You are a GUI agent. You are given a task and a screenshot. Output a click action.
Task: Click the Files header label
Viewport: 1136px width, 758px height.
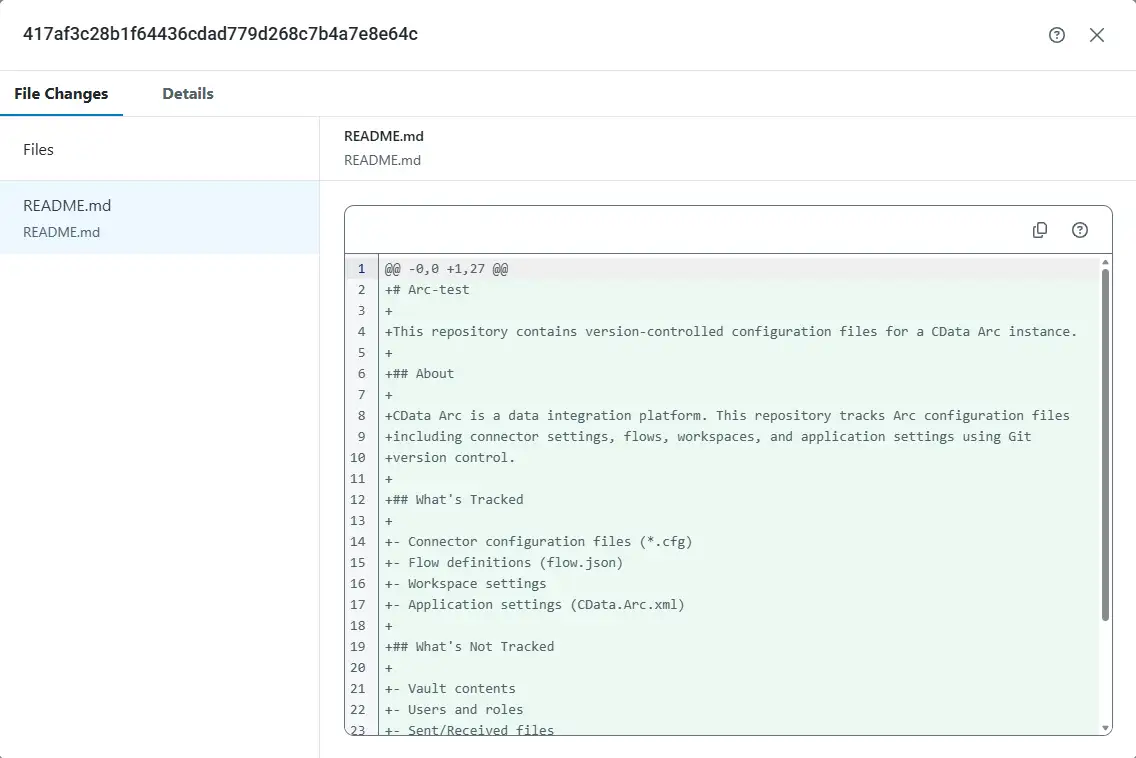tap(38, 149)
